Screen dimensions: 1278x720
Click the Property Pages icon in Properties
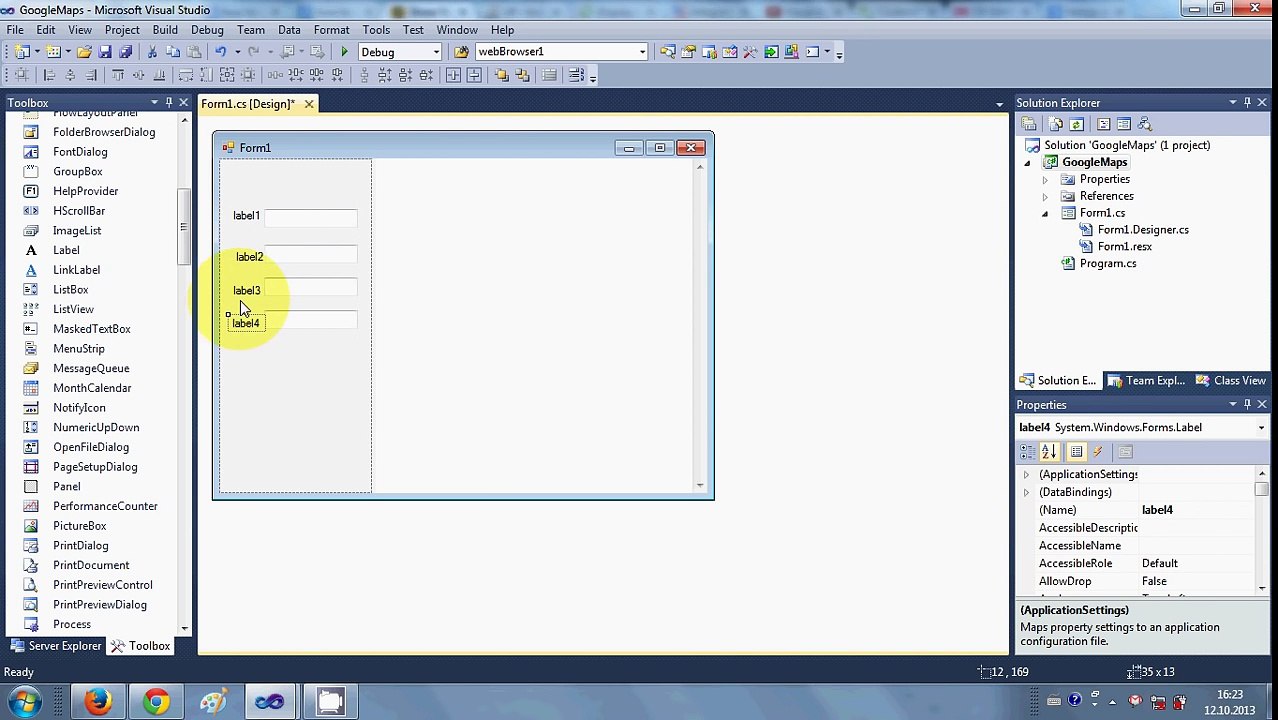pos(1125,452)
